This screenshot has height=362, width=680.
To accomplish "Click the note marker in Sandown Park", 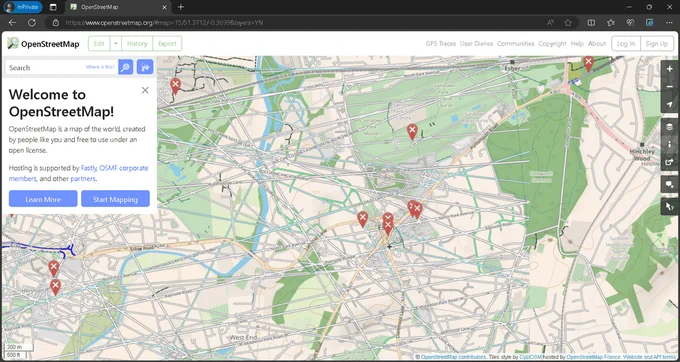I will click(x=412, y=131).
